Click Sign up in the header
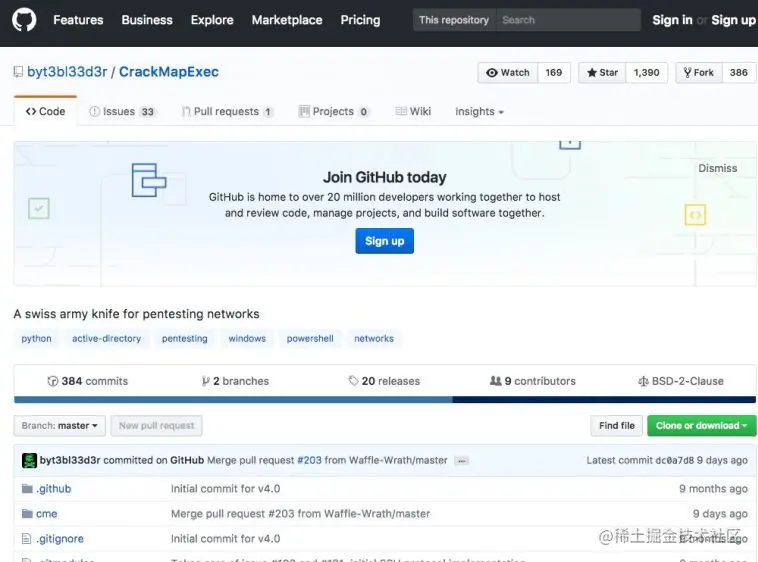The image size is (758, 562). (733, 20)
